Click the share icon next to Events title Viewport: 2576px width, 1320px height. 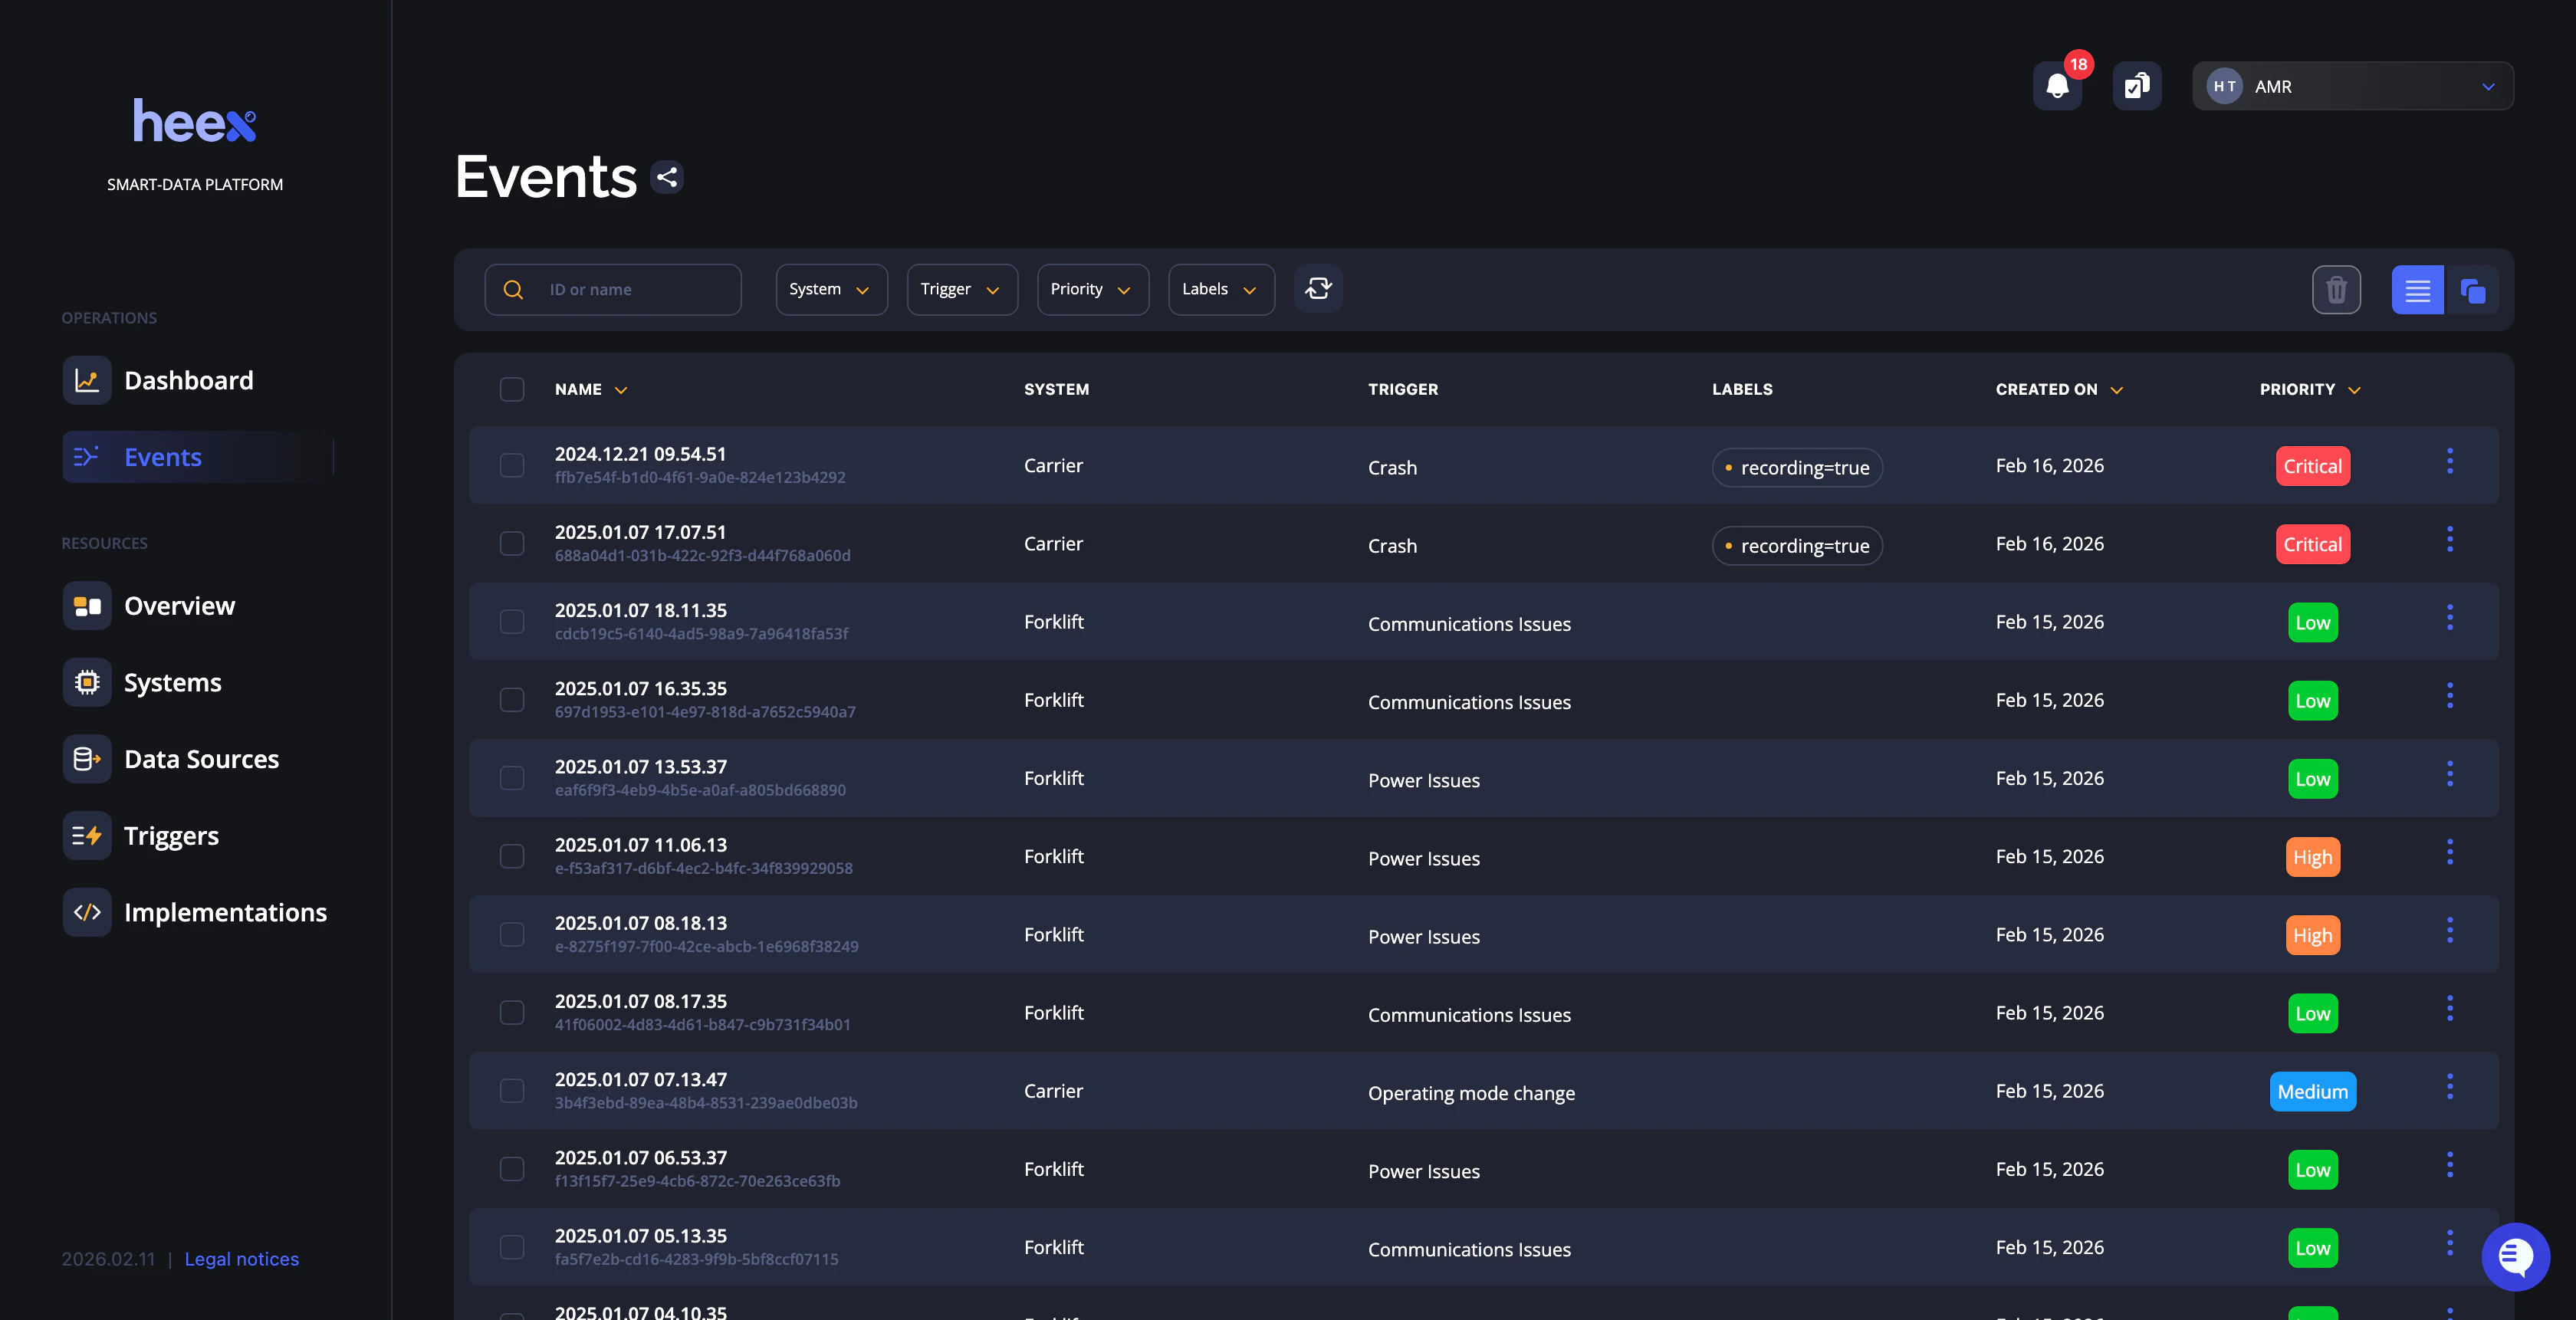(x=667, y=177)
